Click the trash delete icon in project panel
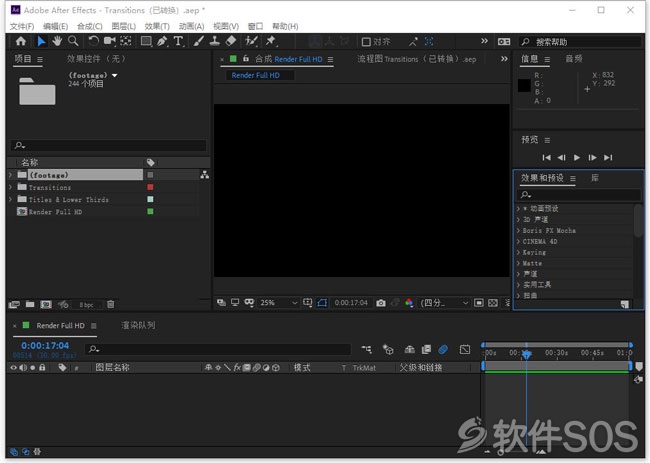Image resolution: width=650 pixels, height=463 pixels. 110,304
